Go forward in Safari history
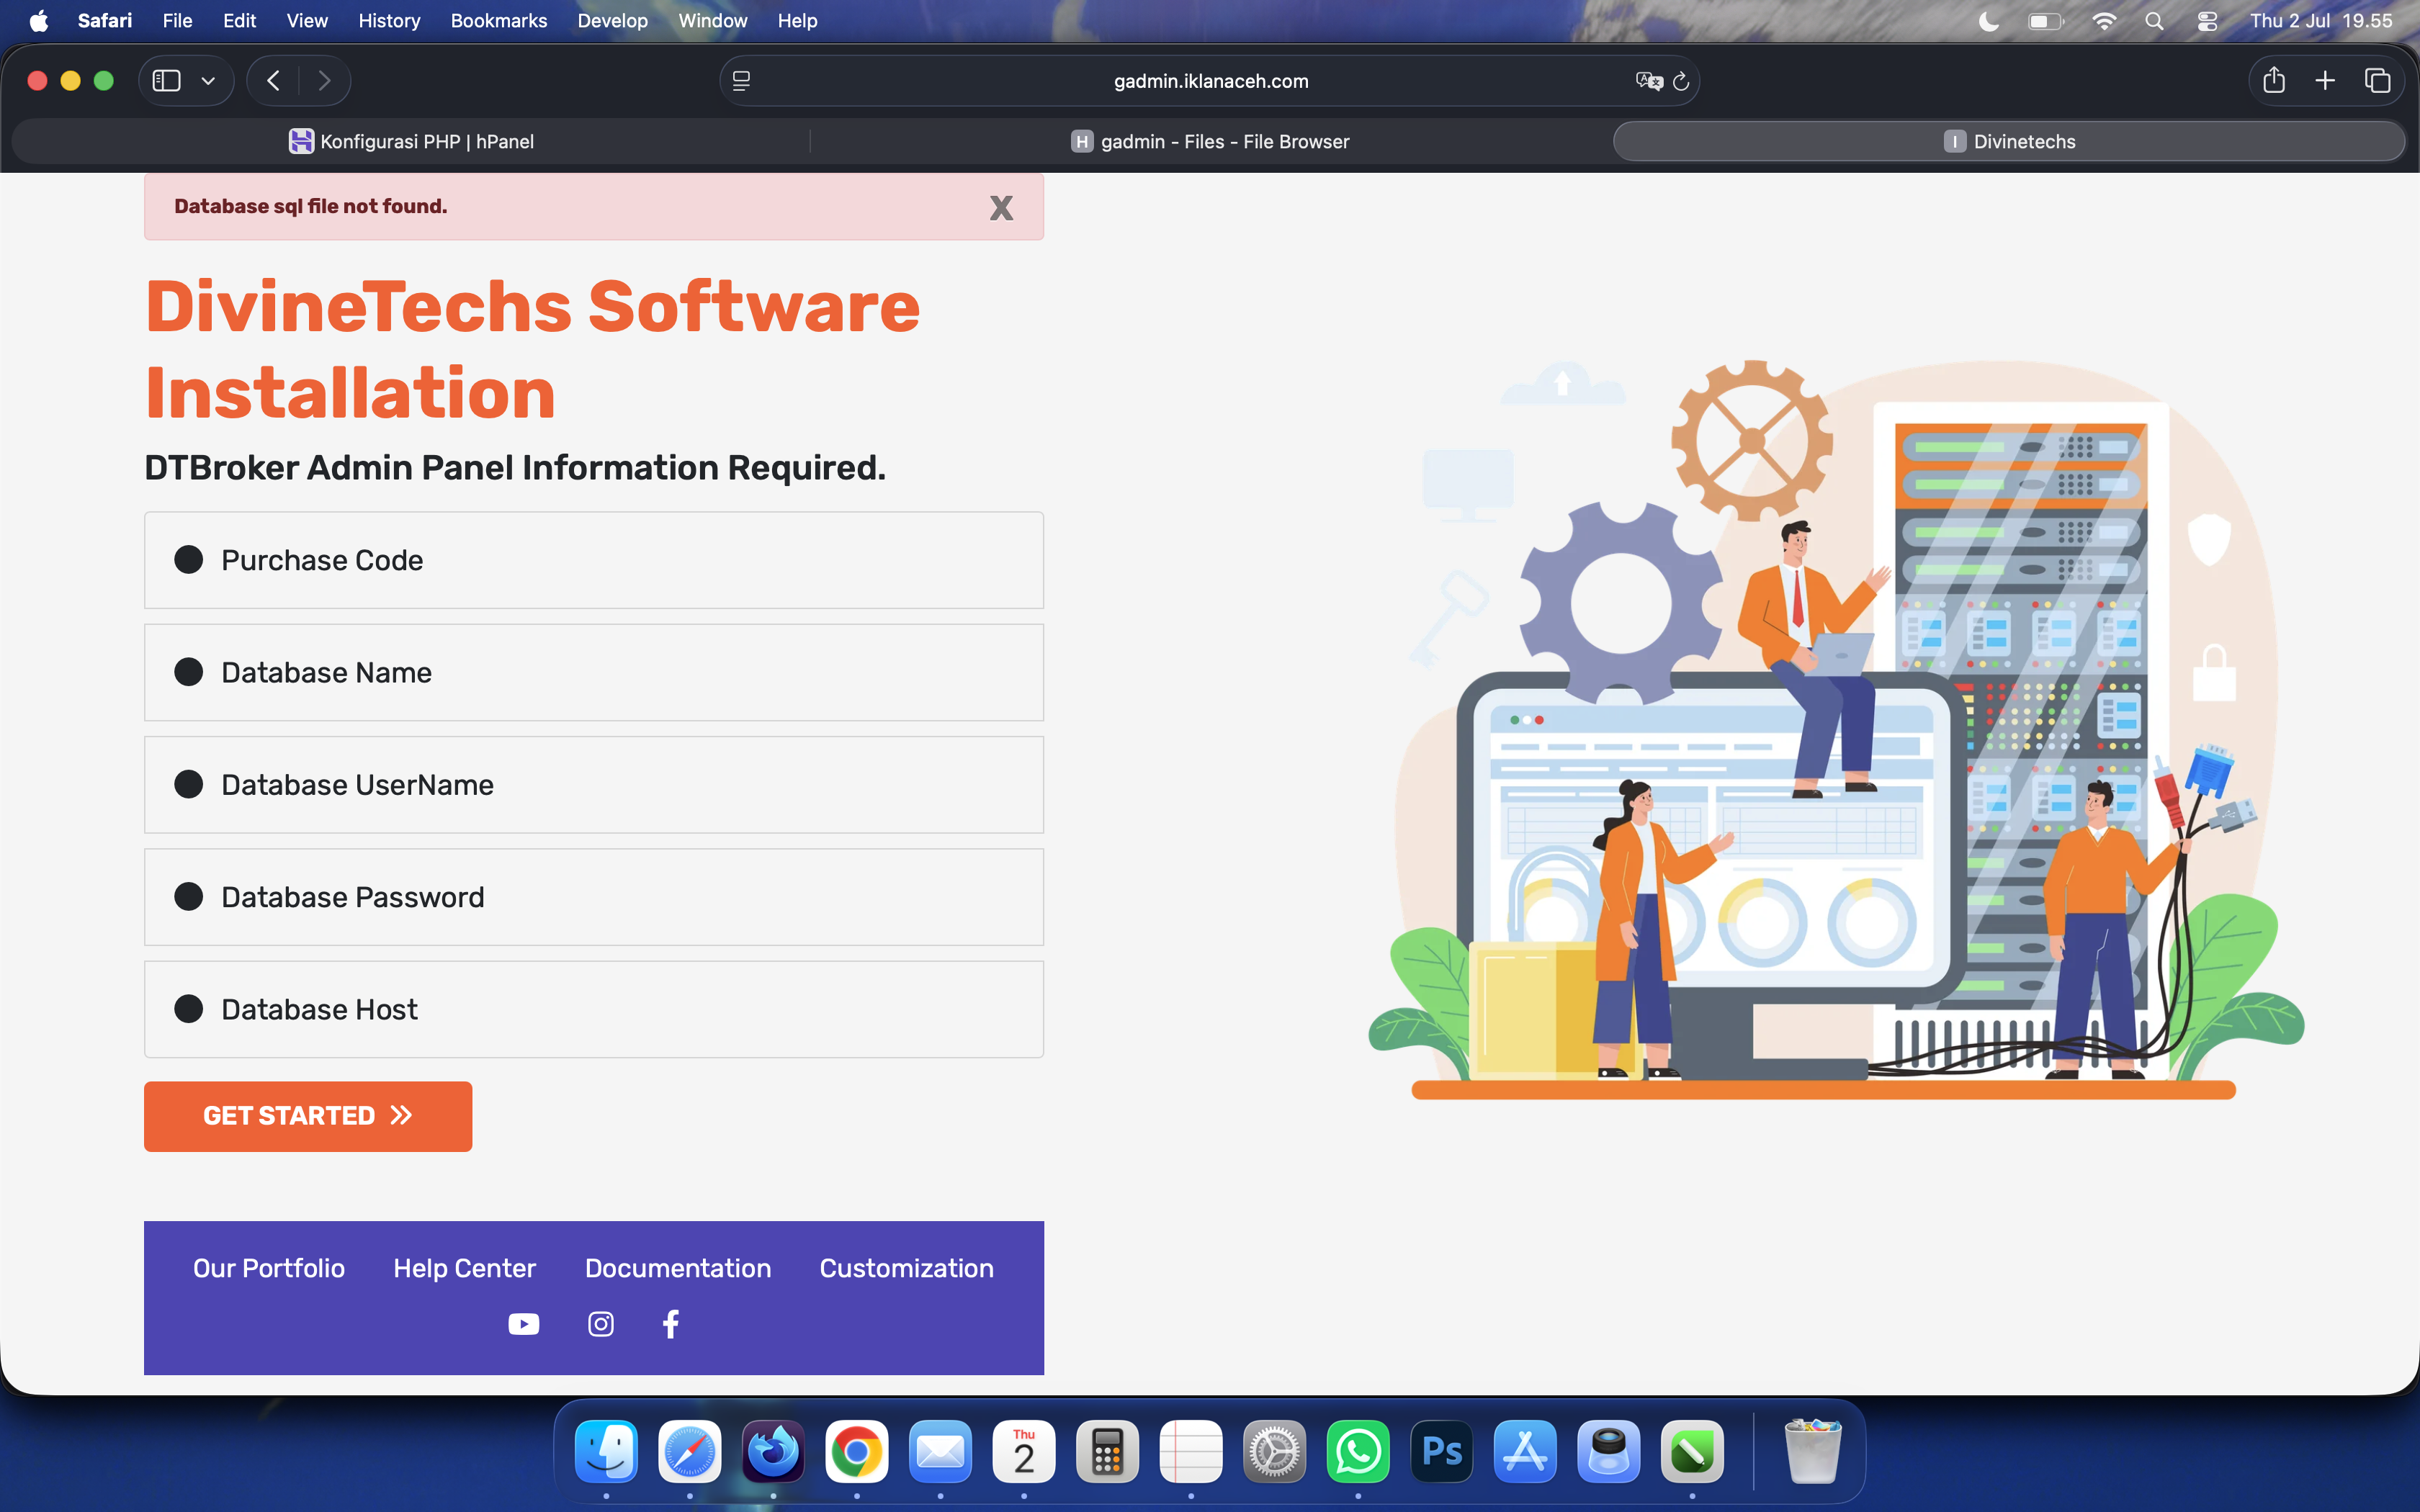The height and width of the screenshot is (1512, 2420). pos(324,81)
